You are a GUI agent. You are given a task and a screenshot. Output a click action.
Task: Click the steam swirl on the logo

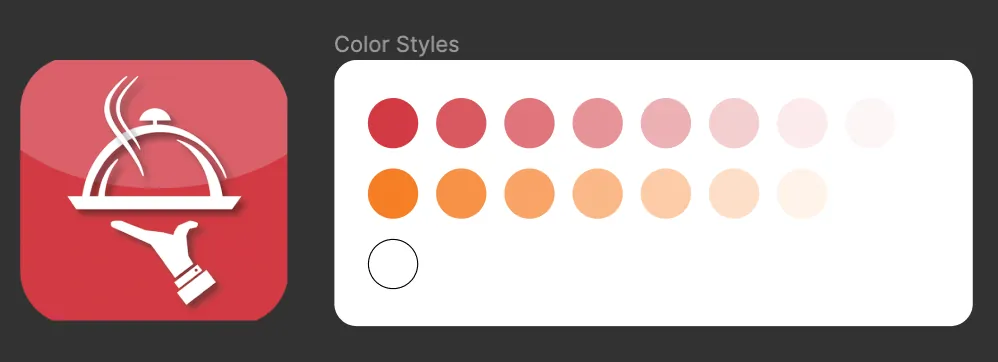tap(122, 119)
